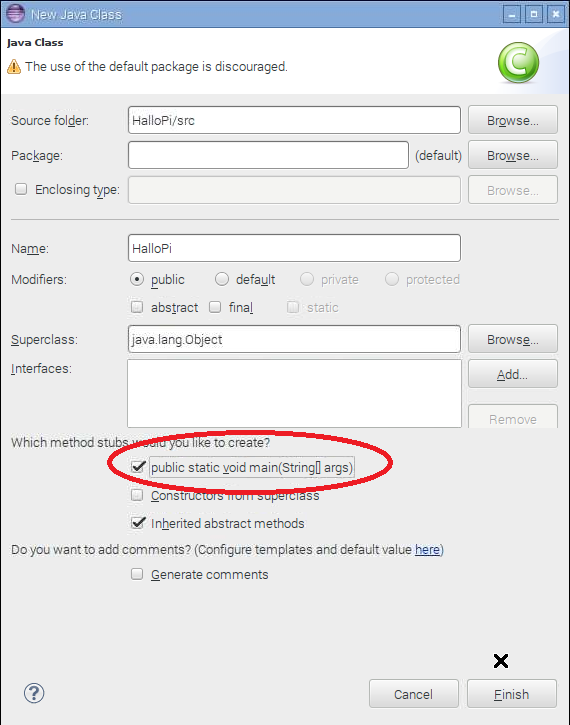The width and height of the screenshot is (570, 725).
Task: Uncheck public static void main stub
Action: [138, 467]
